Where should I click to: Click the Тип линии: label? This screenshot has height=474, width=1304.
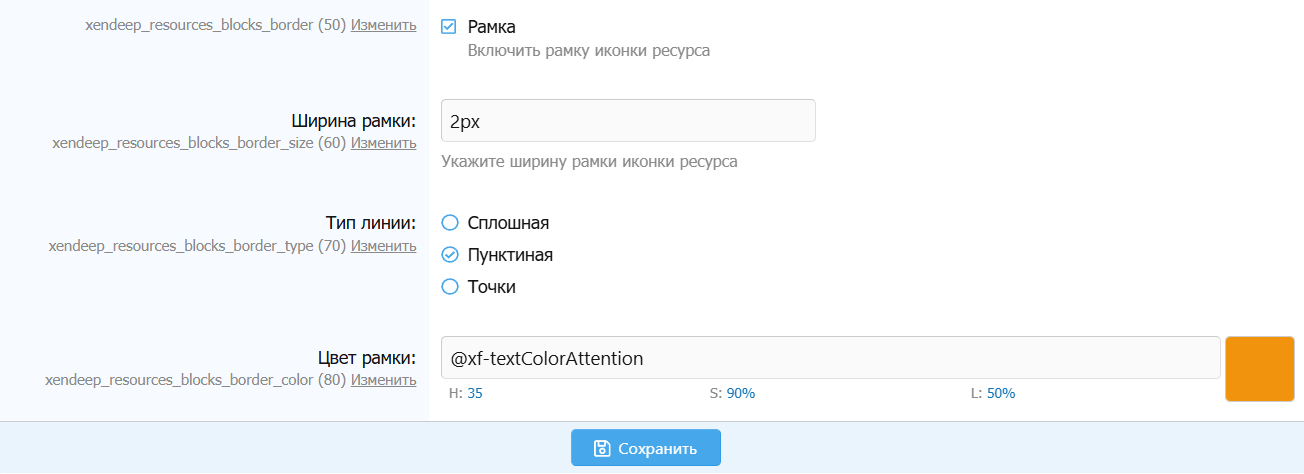click(371, 223)
